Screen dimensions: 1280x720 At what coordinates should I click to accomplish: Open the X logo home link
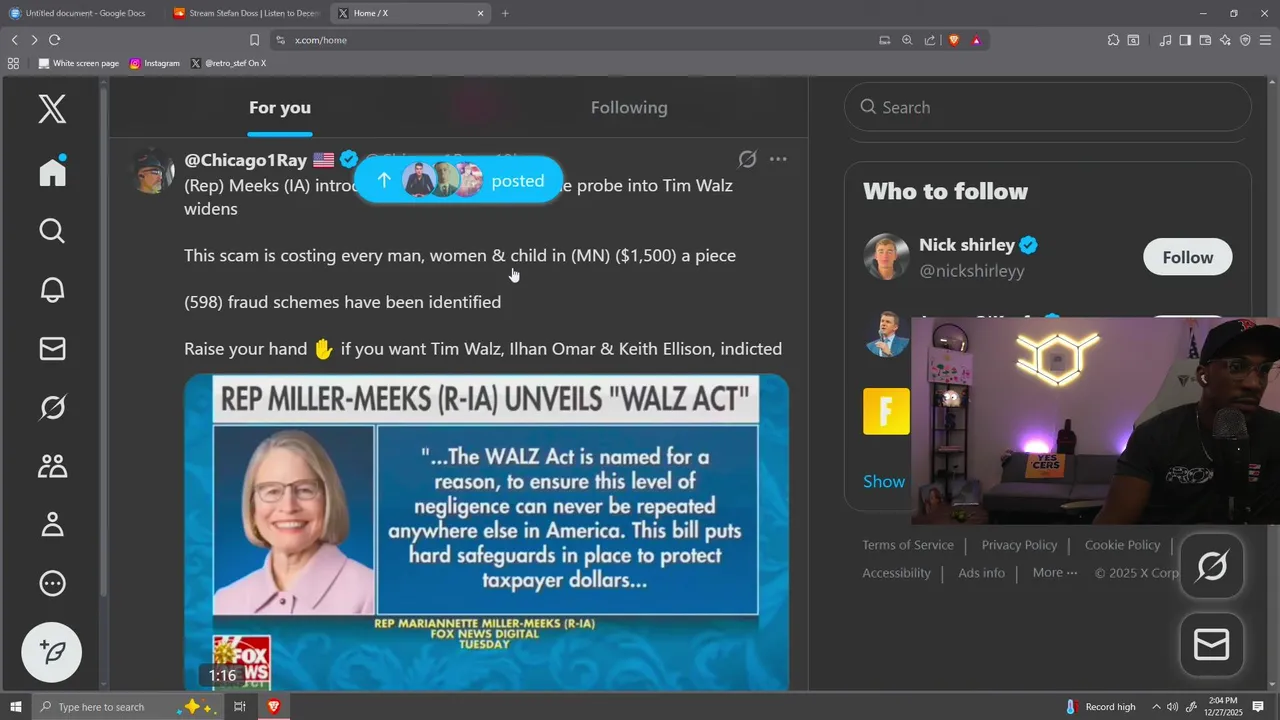tap(52, 108)
